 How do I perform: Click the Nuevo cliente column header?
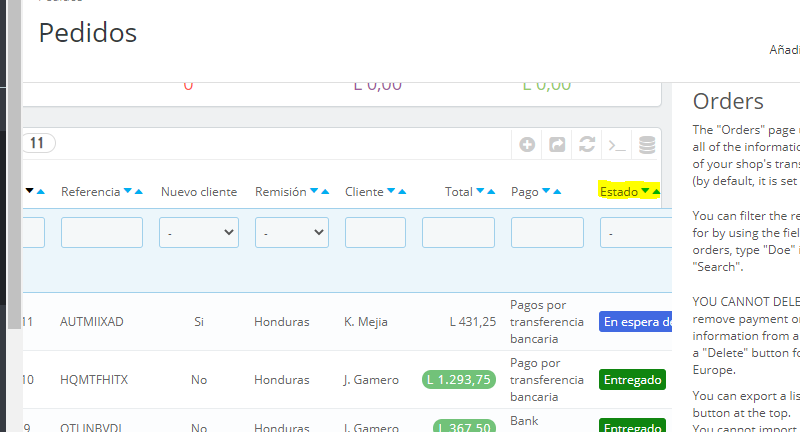click(199, 192)
